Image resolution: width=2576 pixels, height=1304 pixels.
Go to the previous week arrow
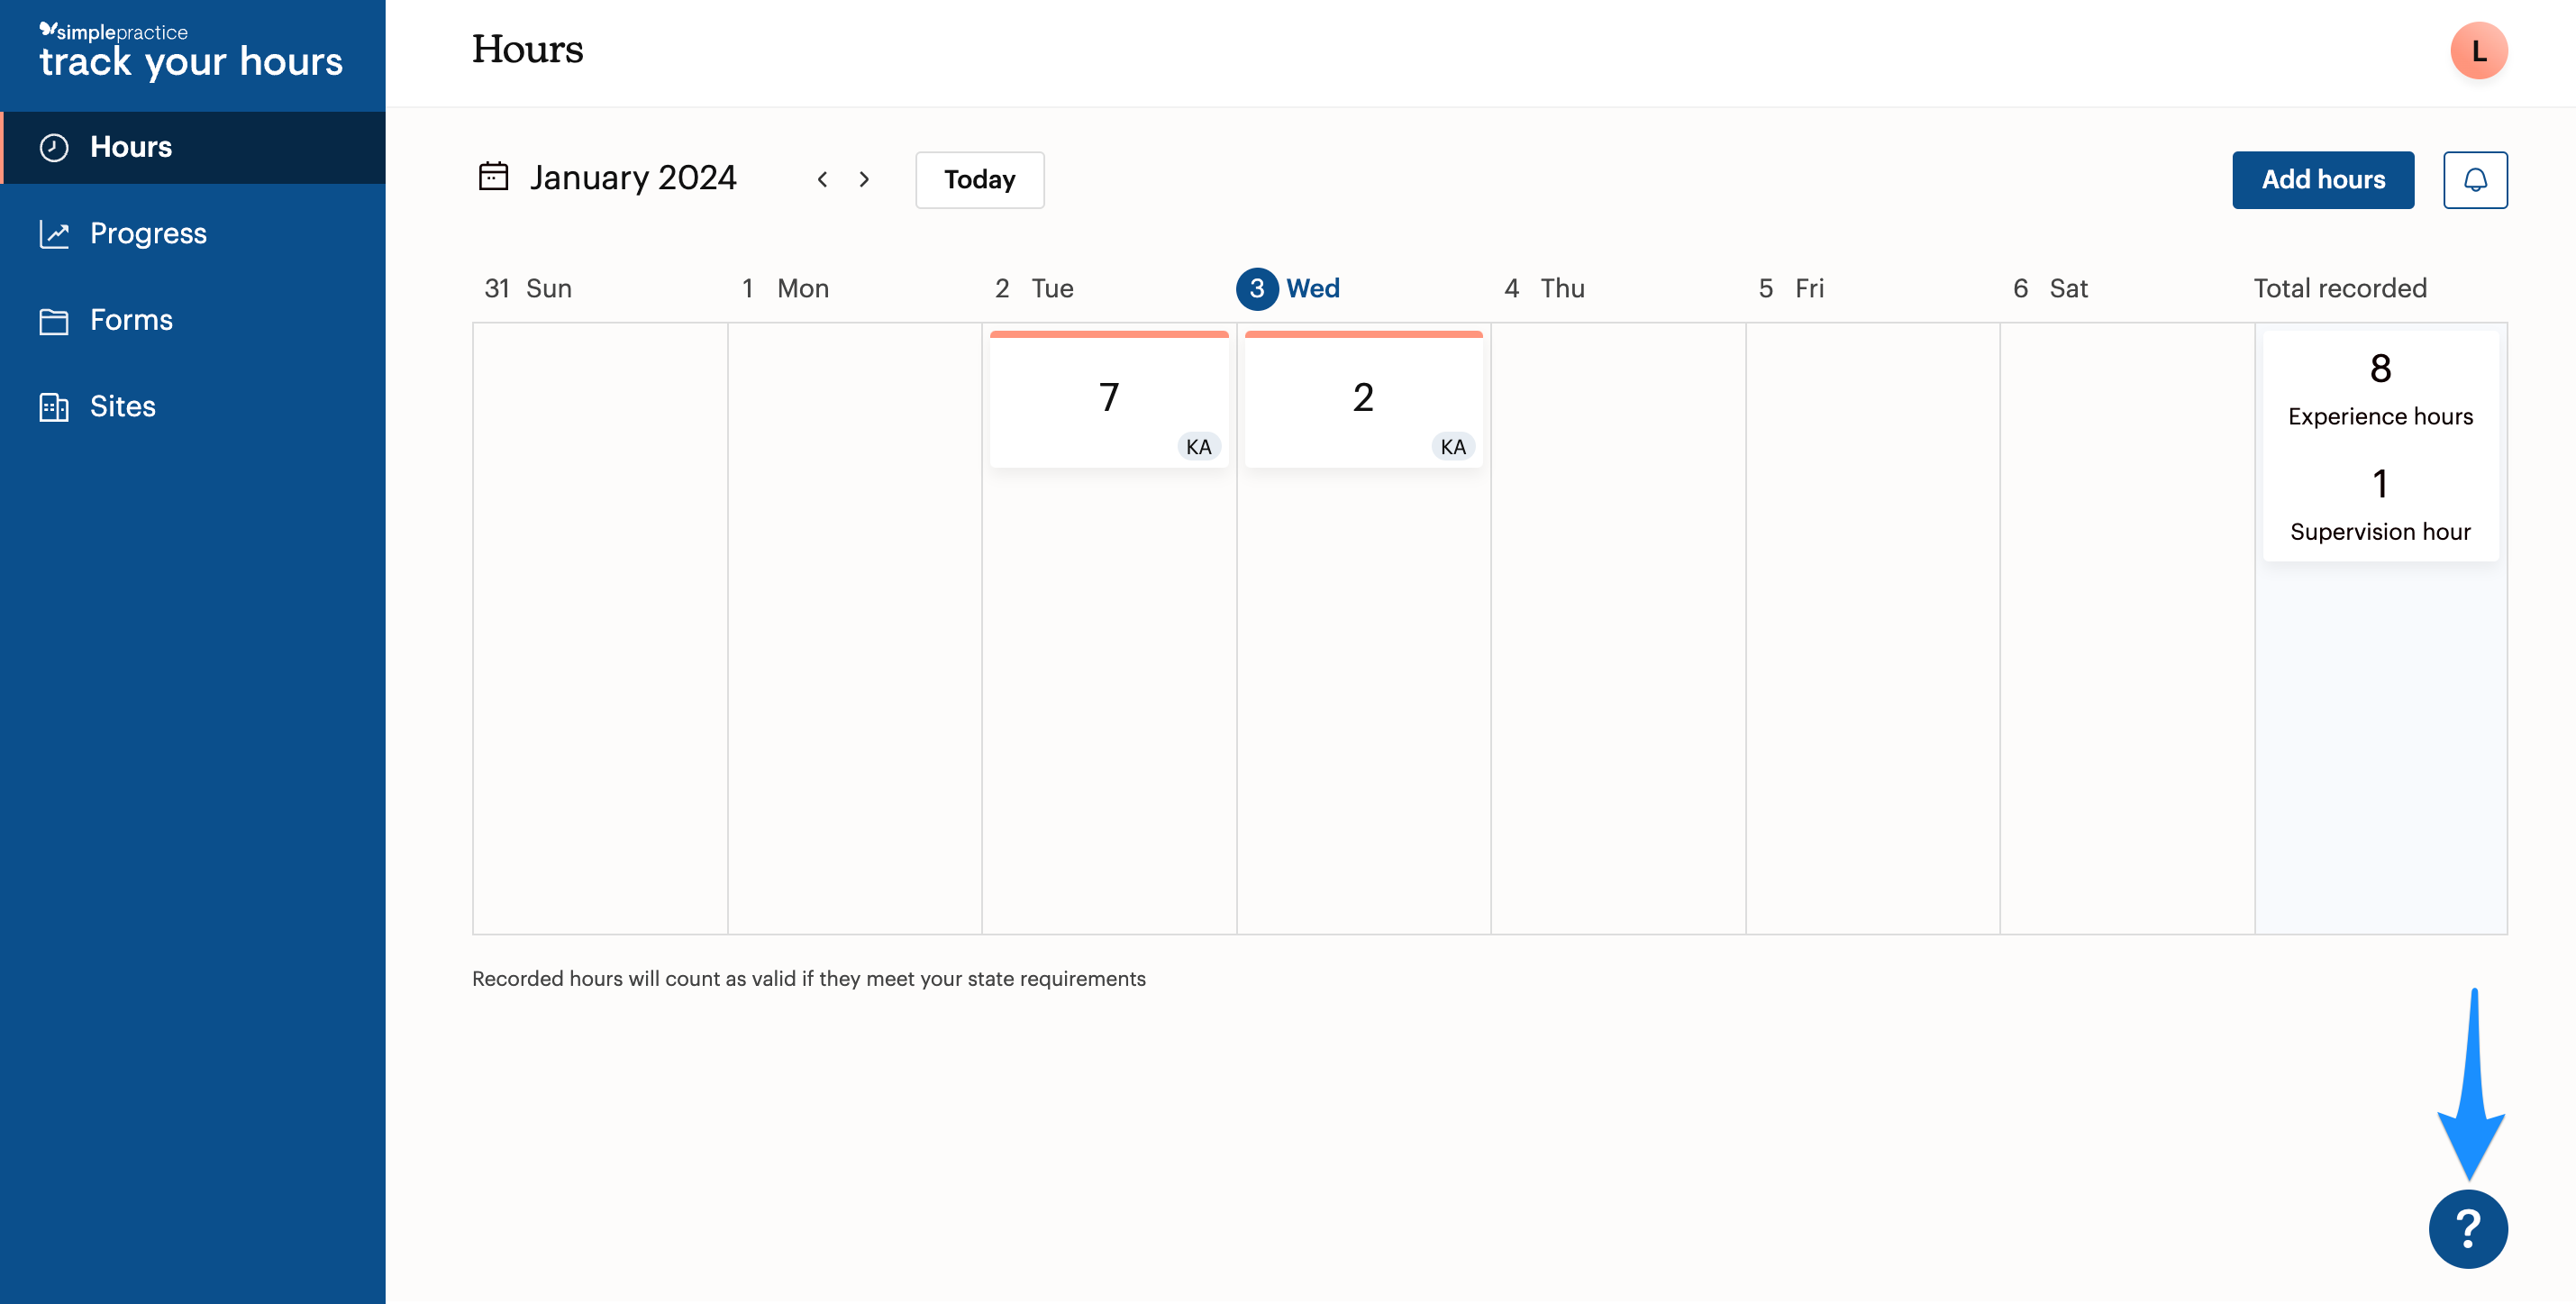(822, 179)
